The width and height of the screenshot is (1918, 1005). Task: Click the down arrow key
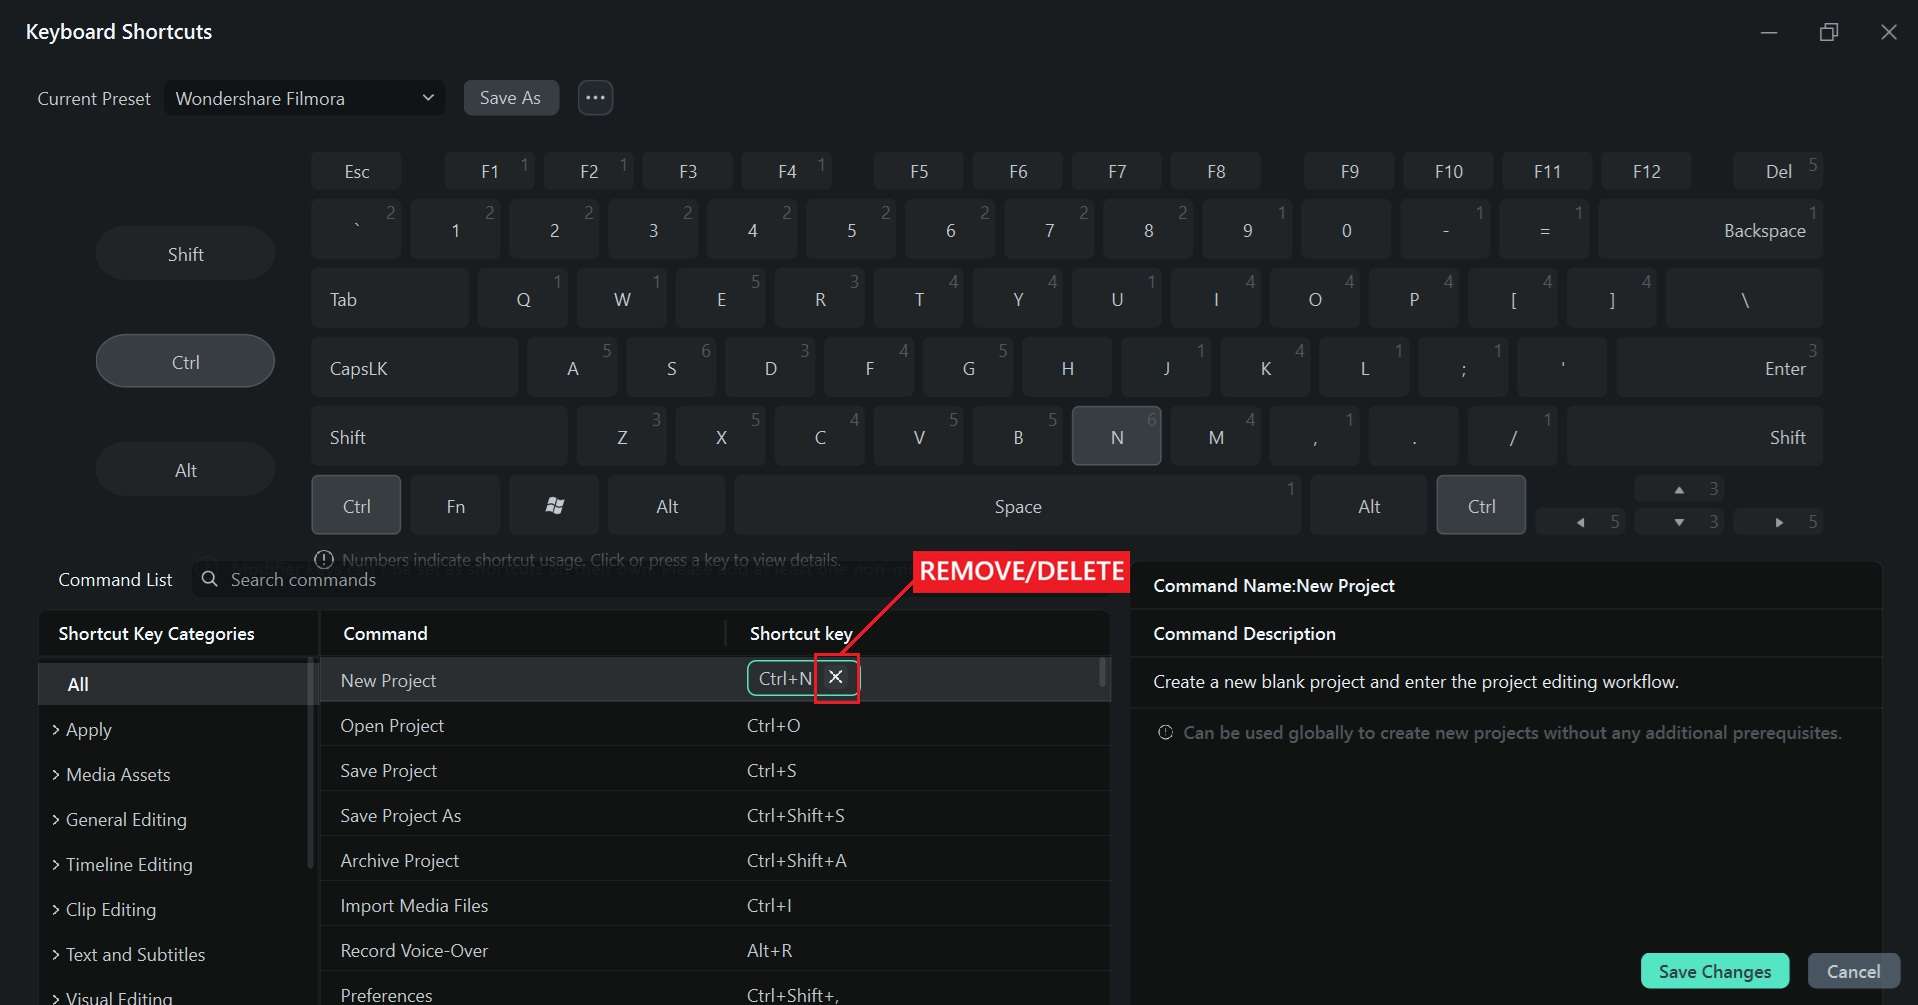point(1679,522)
